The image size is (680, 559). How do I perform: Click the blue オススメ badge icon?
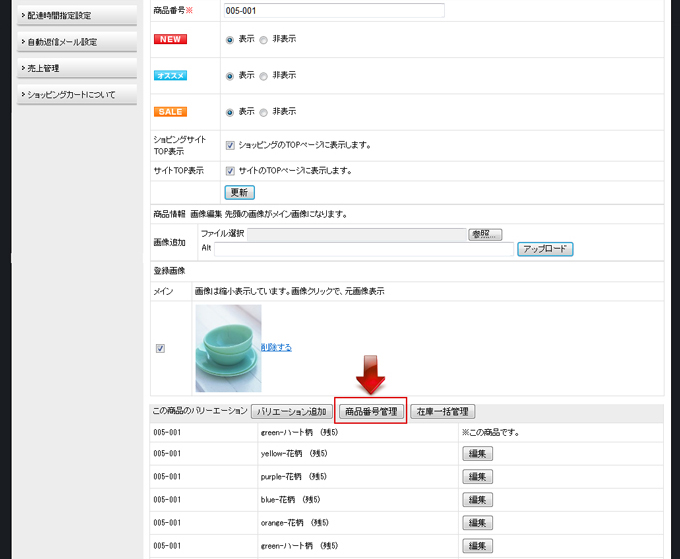click(x=170, y=75)
